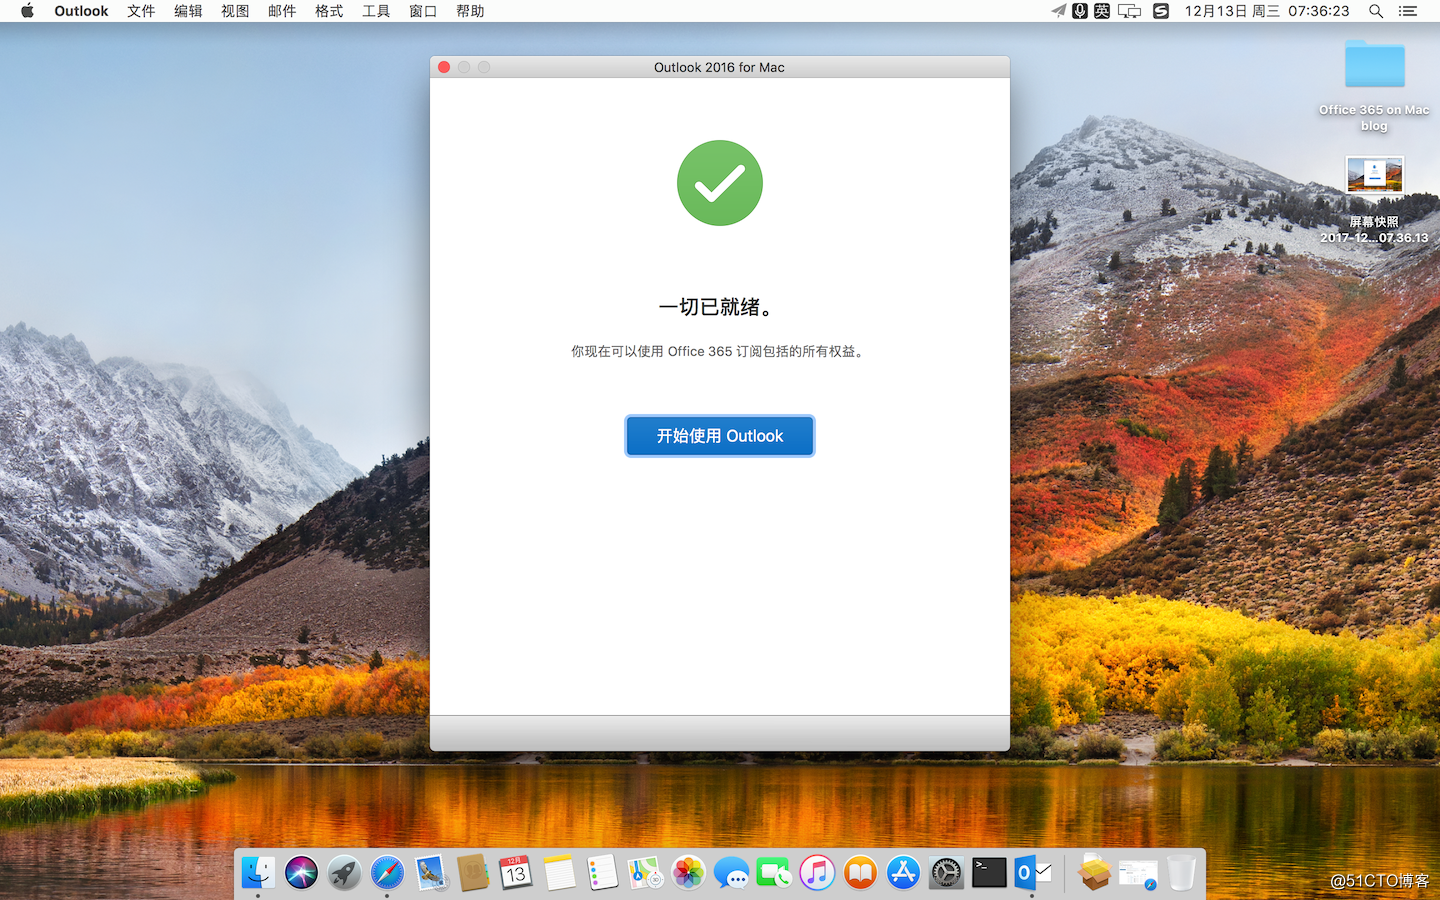
Task: Open Reminders from the Dock
Action: click(602, 873)
